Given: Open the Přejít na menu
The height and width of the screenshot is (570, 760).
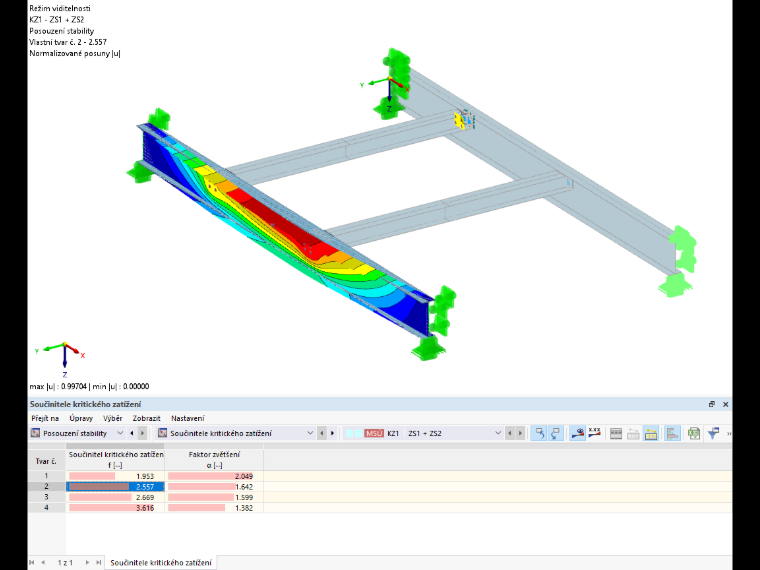Looking at the screenshot, I should point(45,418).
